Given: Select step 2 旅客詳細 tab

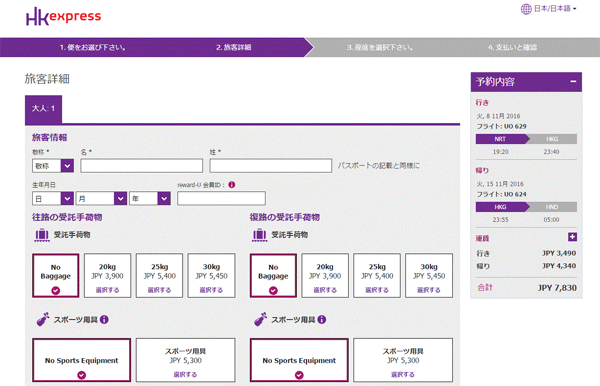Looking at the screenshot, I should 233,47.
